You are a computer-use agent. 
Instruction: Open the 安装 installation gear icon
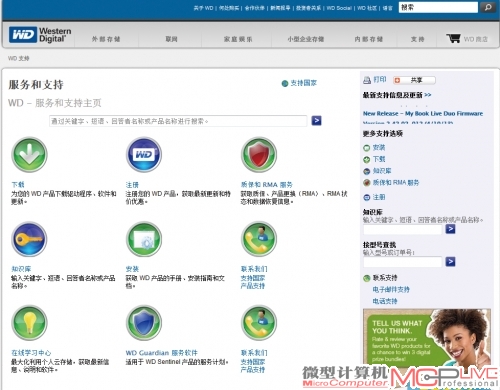(144, 239)
